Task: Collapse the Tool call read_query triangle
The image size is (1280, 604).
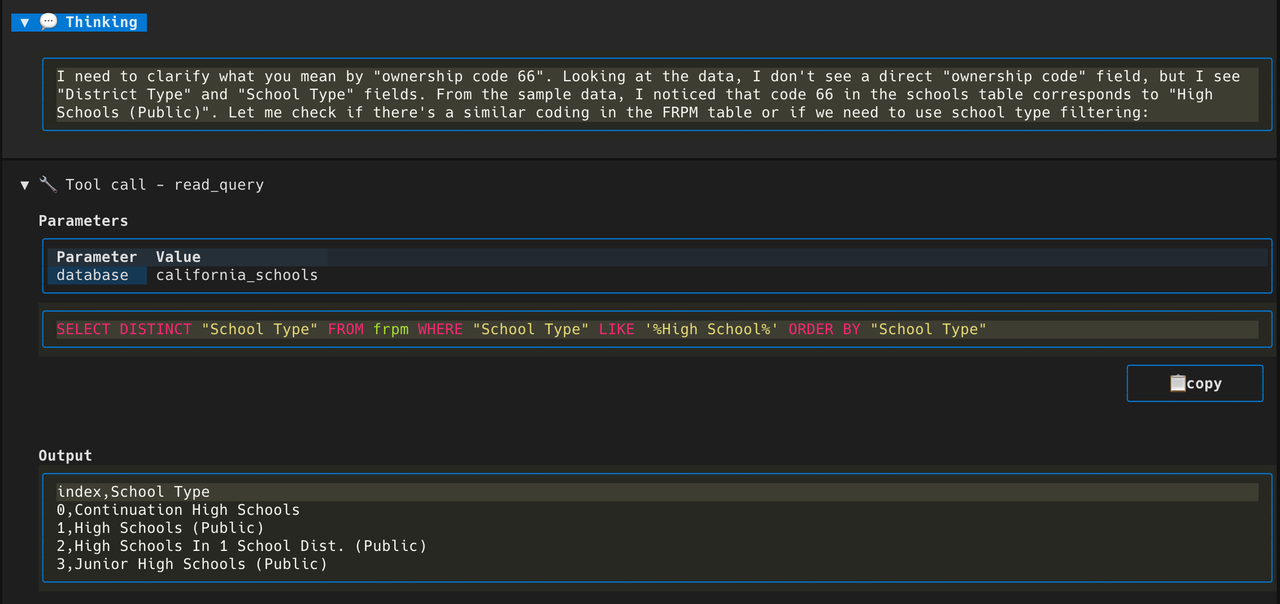Action: (25, 185)
